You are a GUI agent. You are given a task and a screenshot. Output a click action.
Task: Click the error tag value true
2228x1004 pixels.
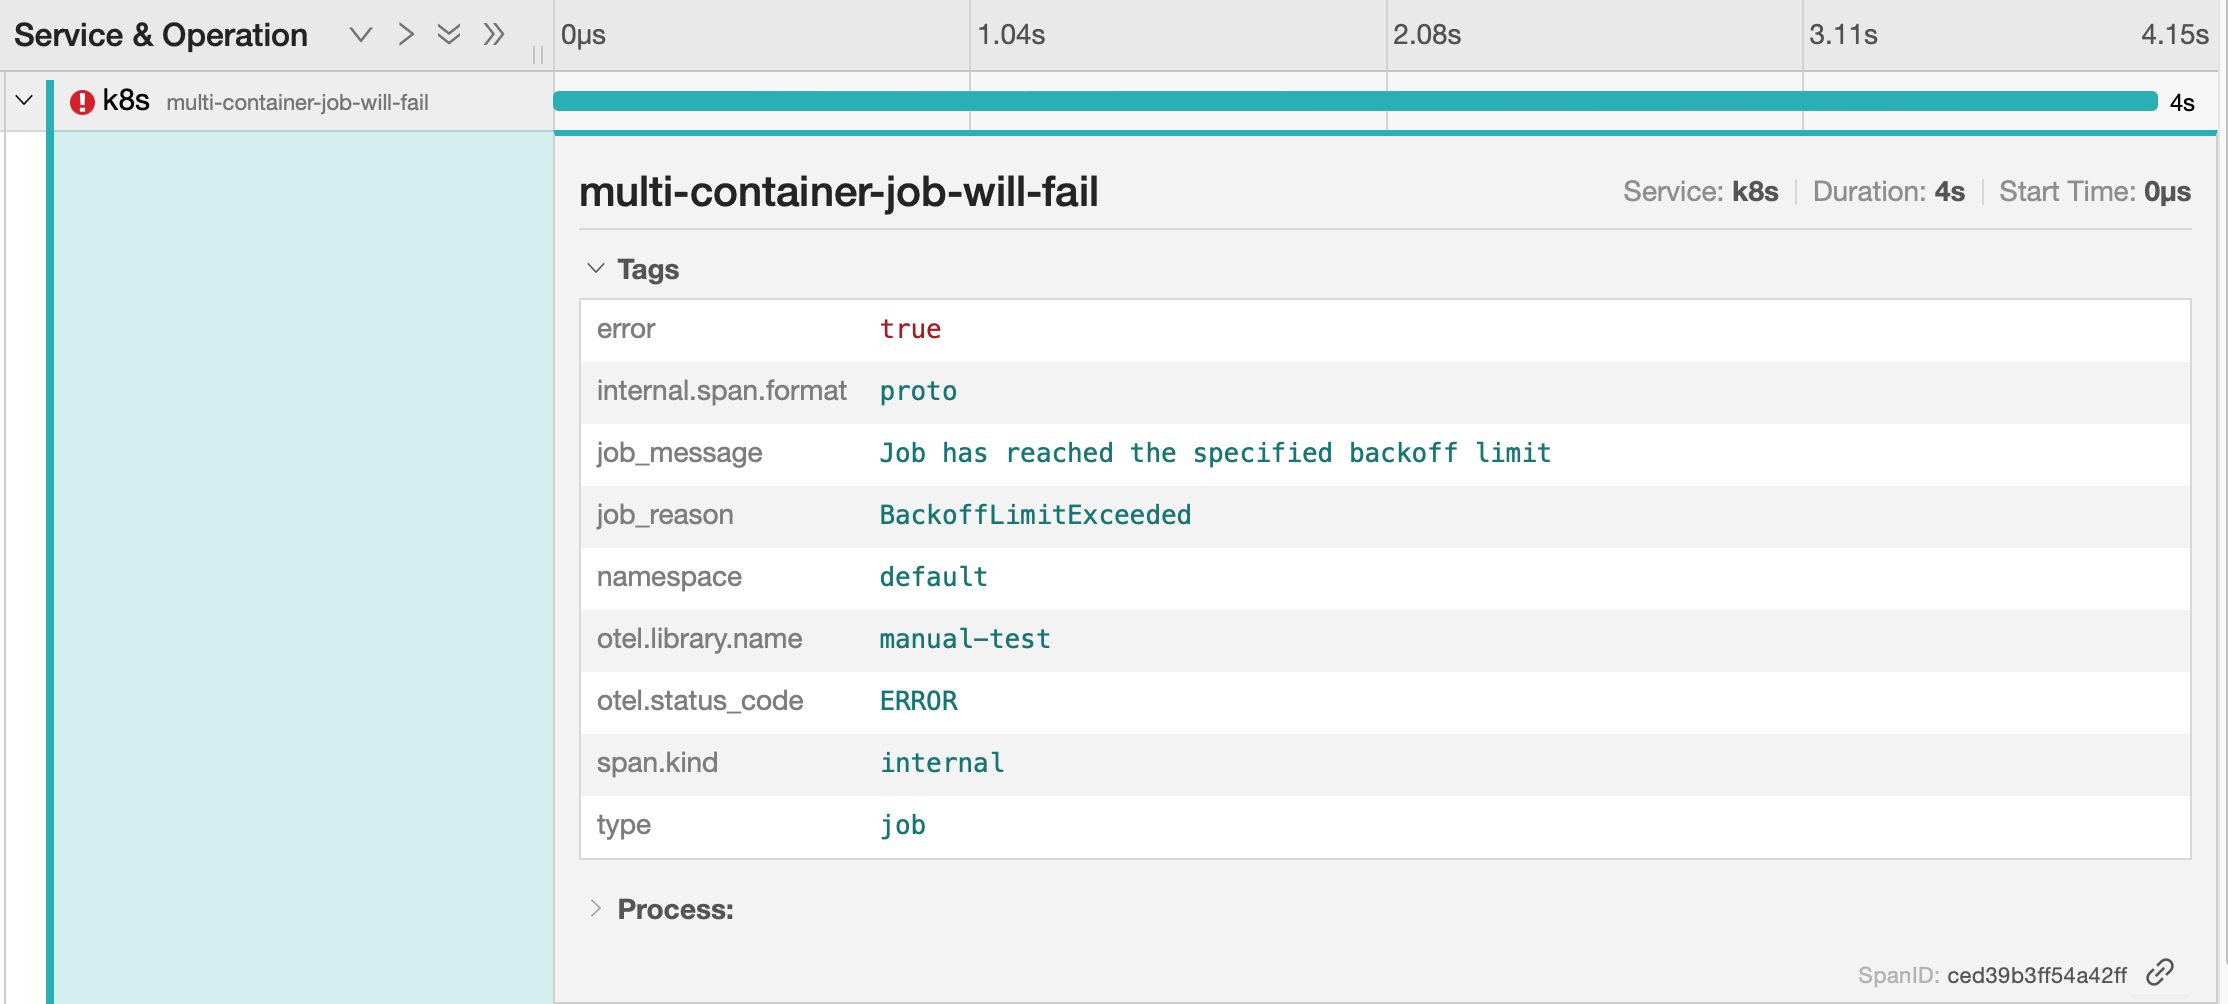coord(909,329)
